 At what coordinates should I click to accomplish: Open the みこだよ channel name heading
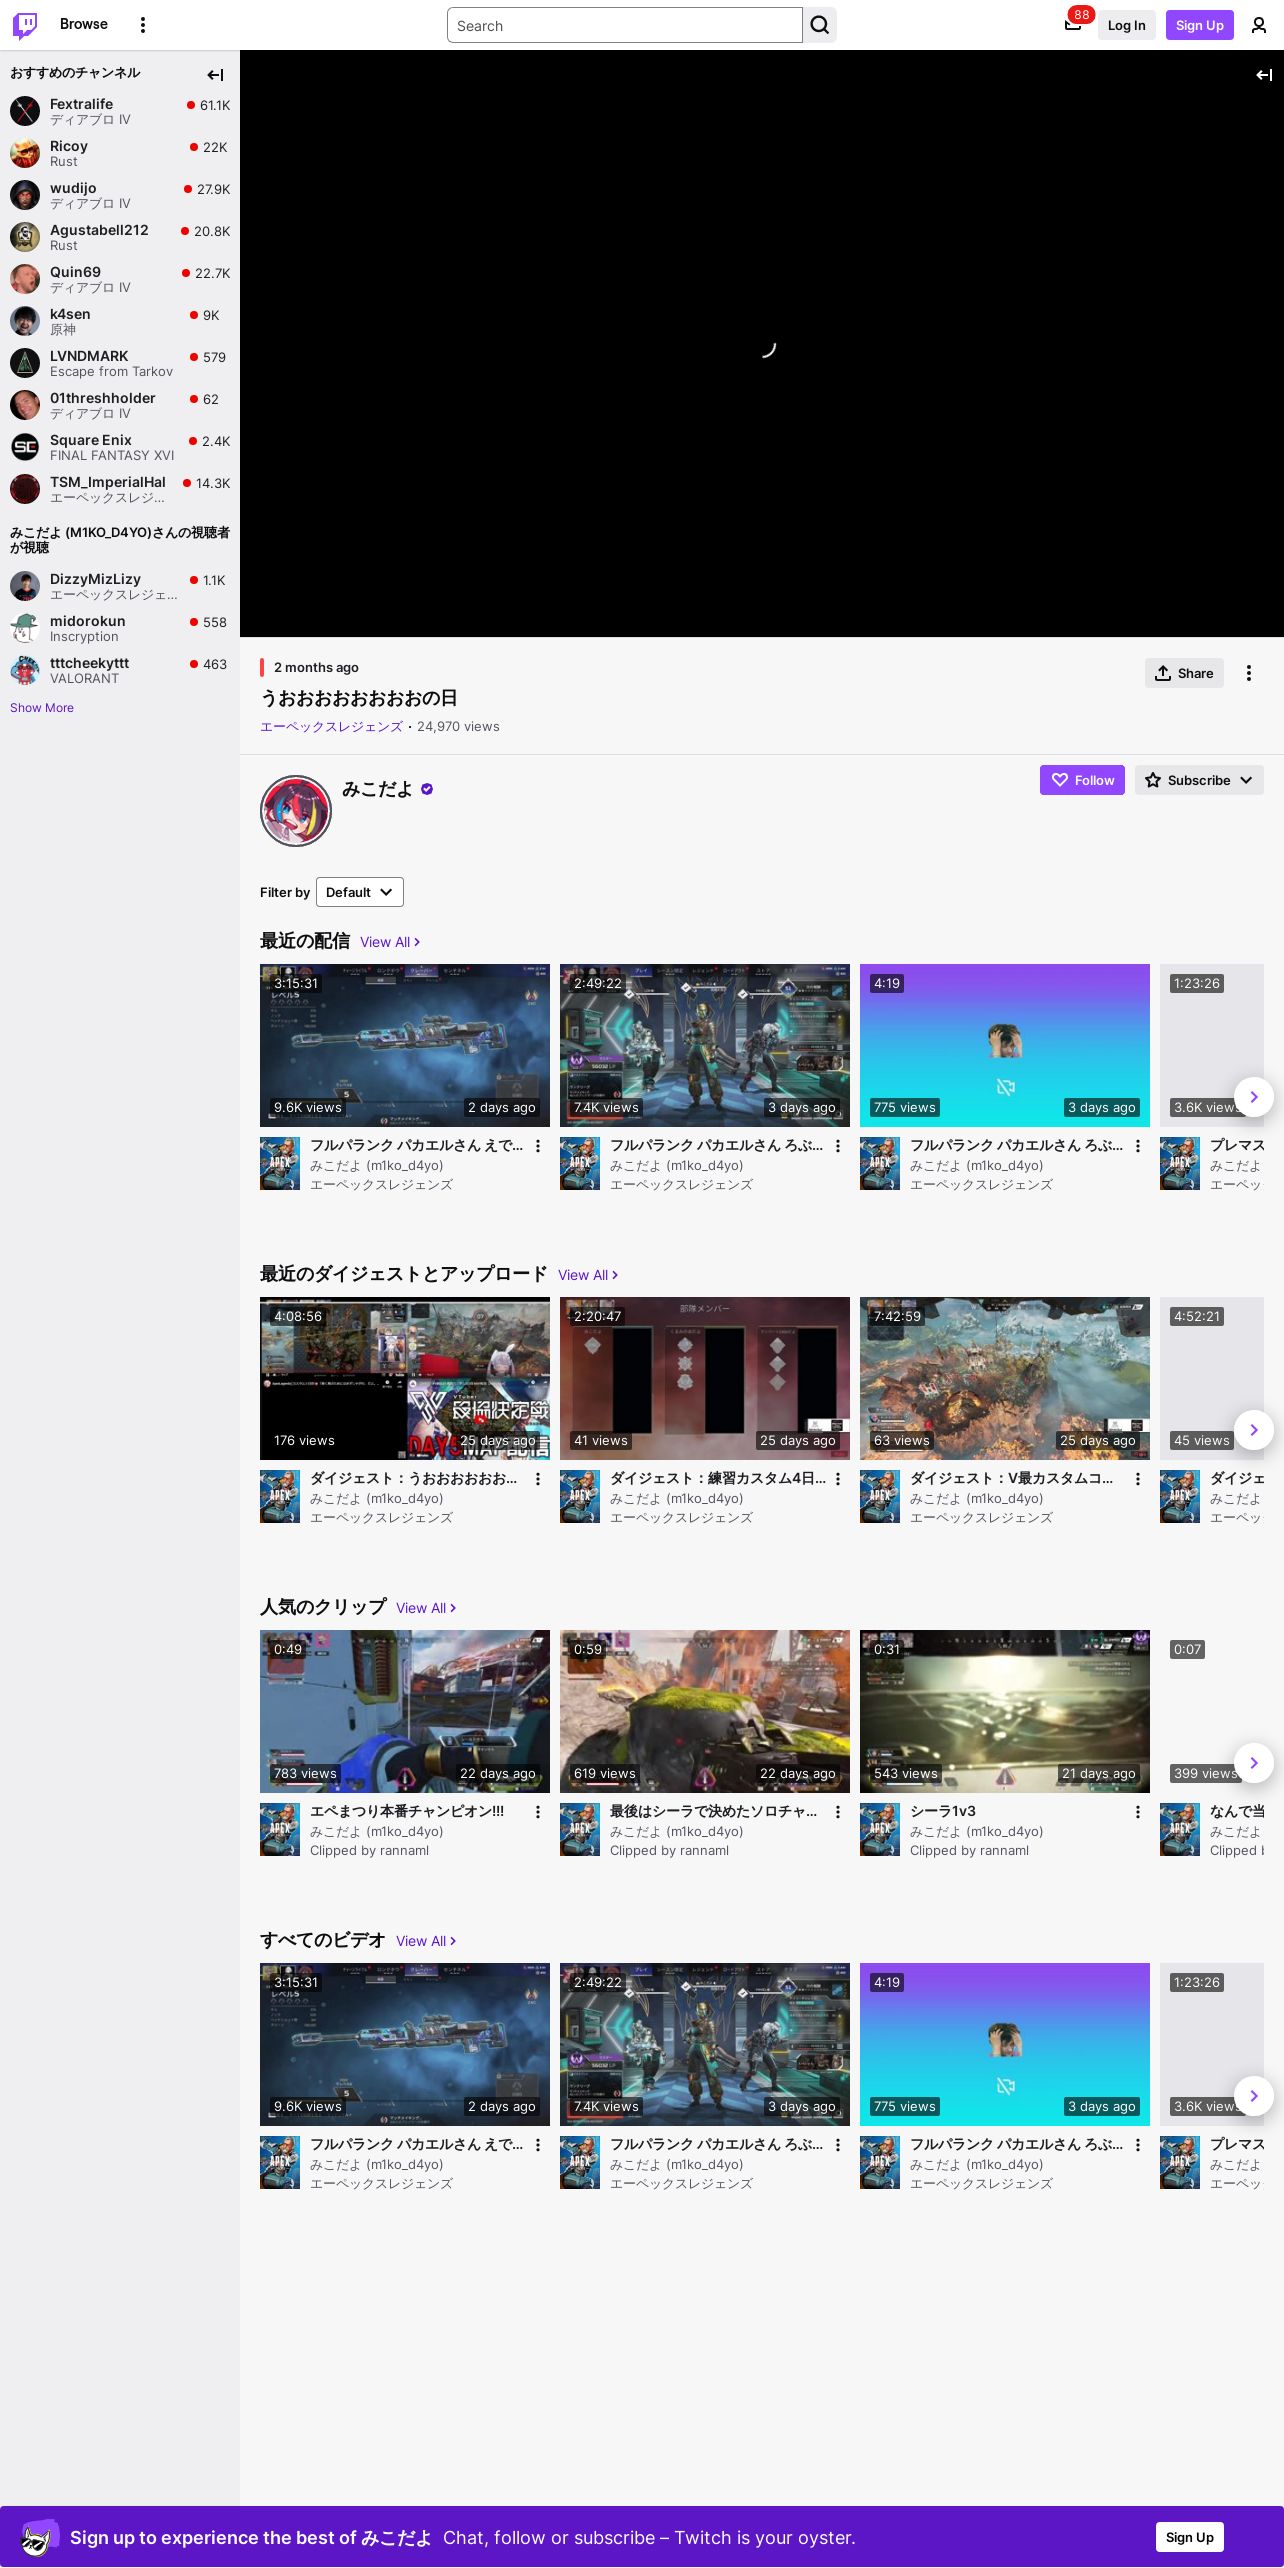377,789
